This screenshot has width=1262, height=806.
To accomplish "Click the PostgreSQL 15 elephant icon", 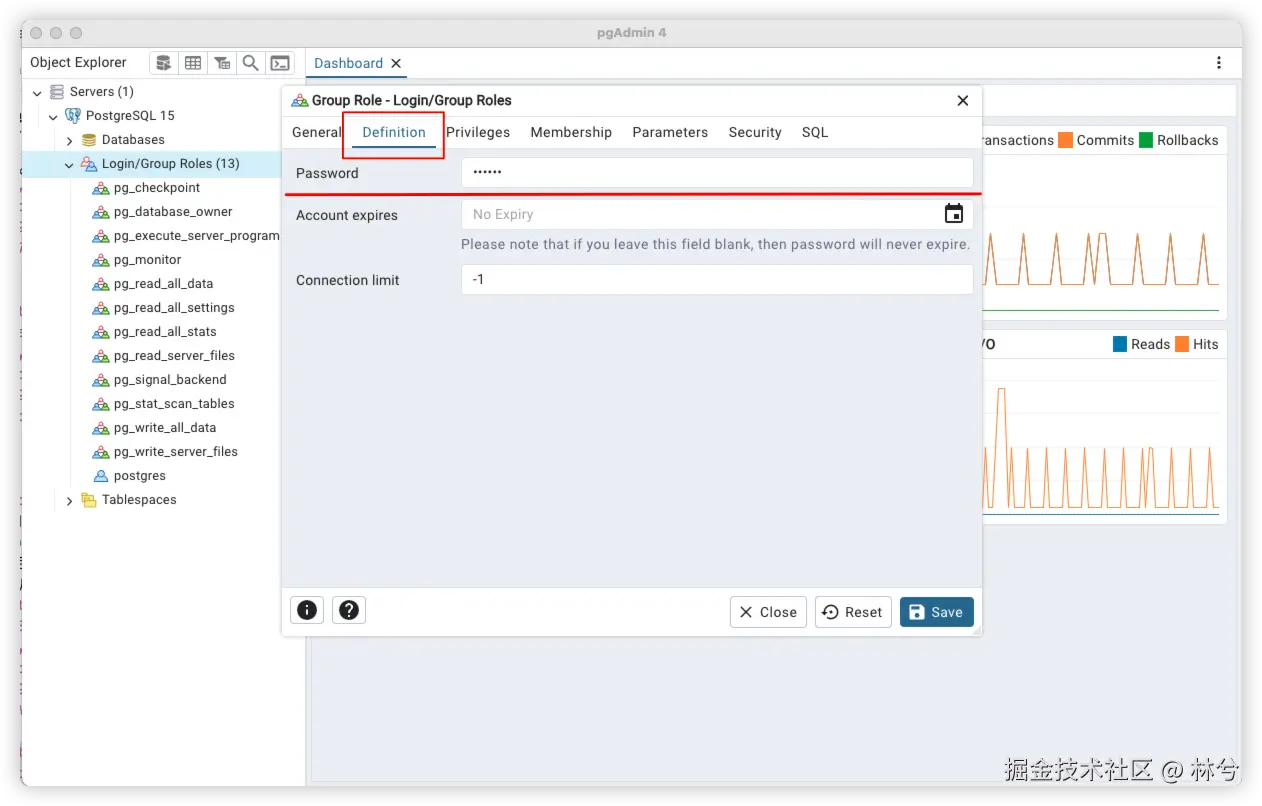I will click(x=73, y=116).
